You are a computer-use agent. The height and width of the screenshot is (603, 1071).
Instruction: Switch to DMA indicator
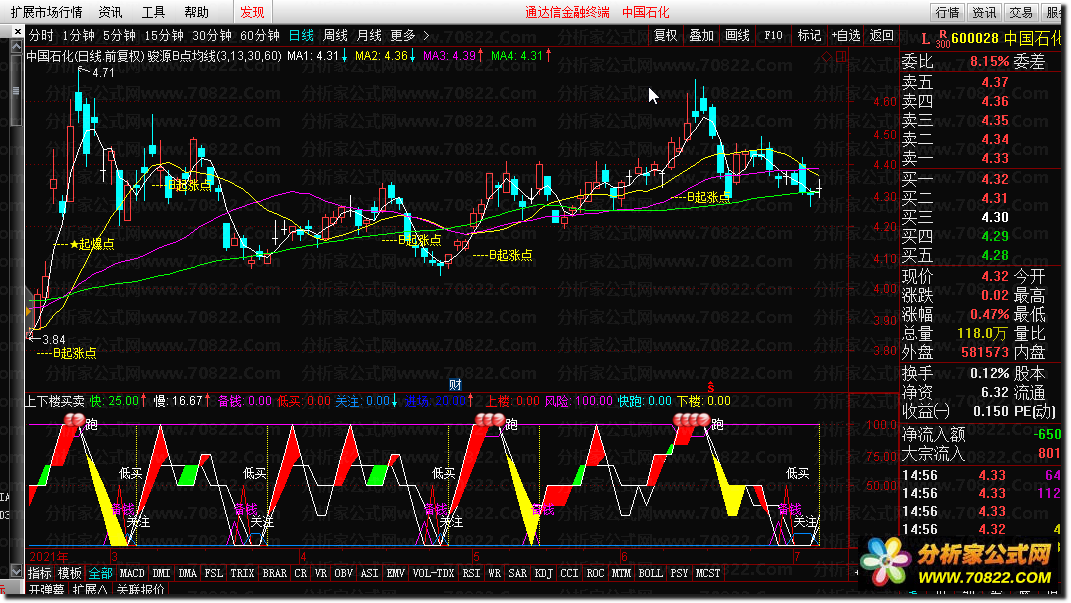pos(187,574)
